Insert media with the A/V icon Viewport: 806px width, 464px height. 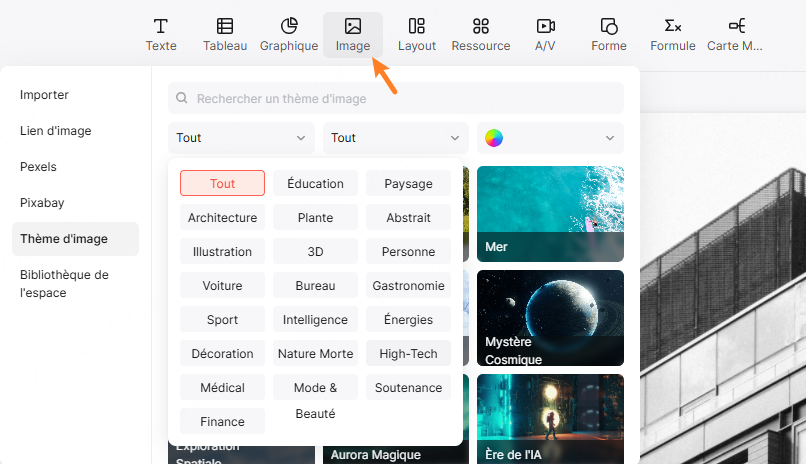coord(545,27)
